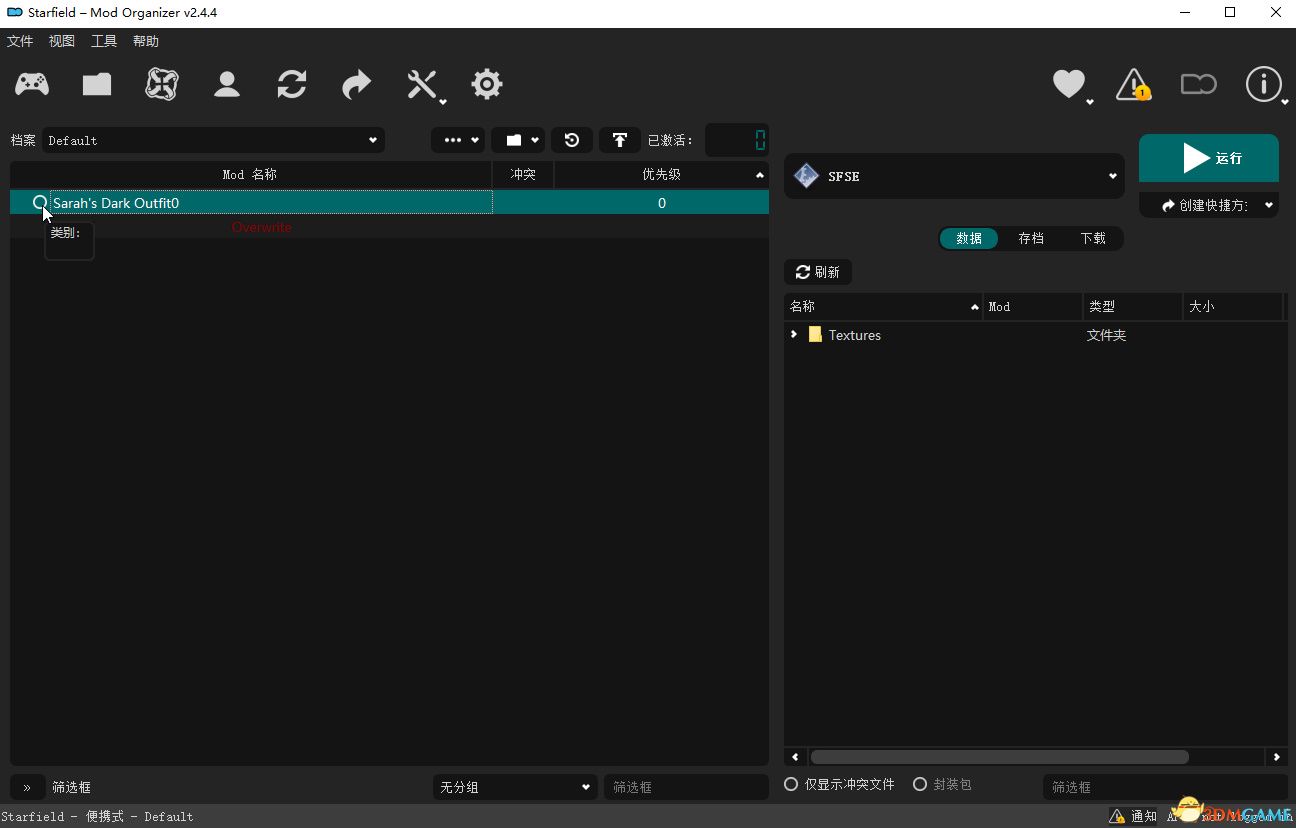Screen dimensions: 1296x828
Task: Toggle the 仅显示冲突文件 option
Action: (791, 785)
